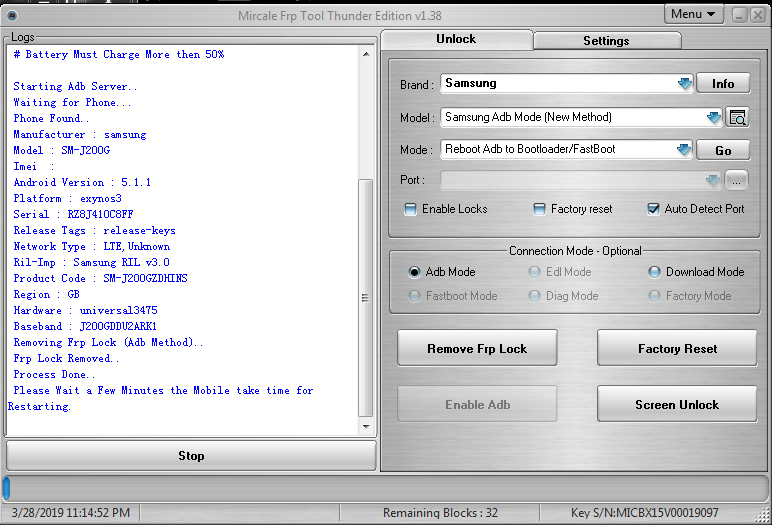This screenshot has width=772, height=525.
Task: Toggle the Factory reset checkbox
Action: 539,209
